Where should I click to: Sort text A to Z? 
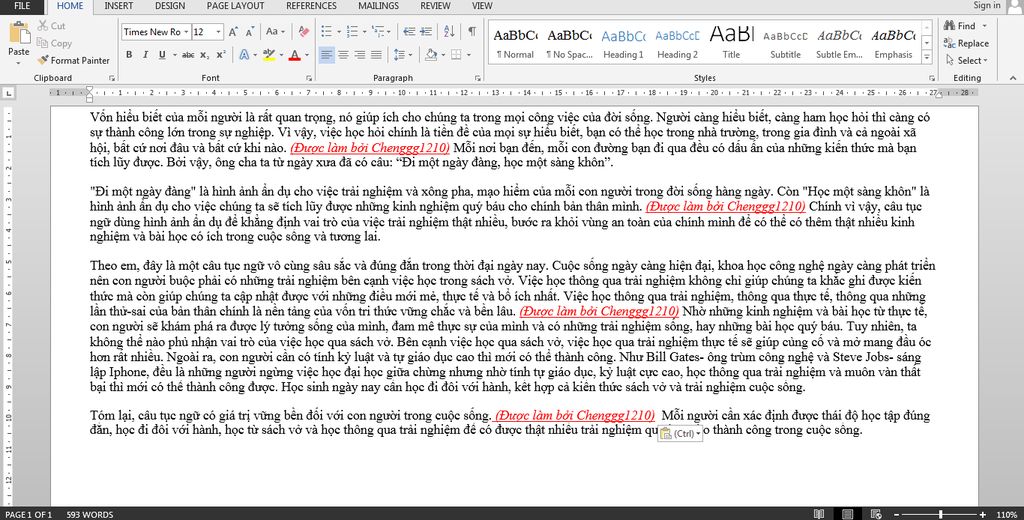(x=449, y=31)
